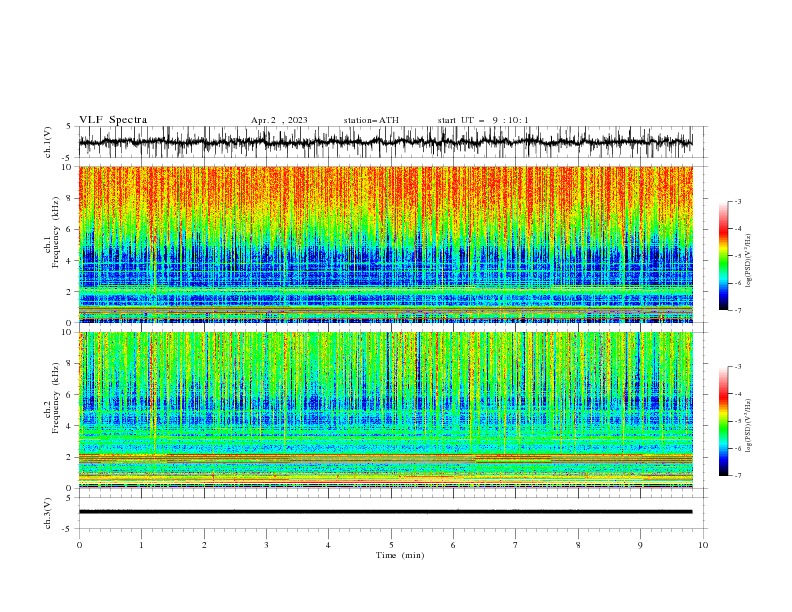The height and width of the screenshot is (612, 792).
Task: Click the date text "Apr.2 , 2023"
Action: [279, 120]
